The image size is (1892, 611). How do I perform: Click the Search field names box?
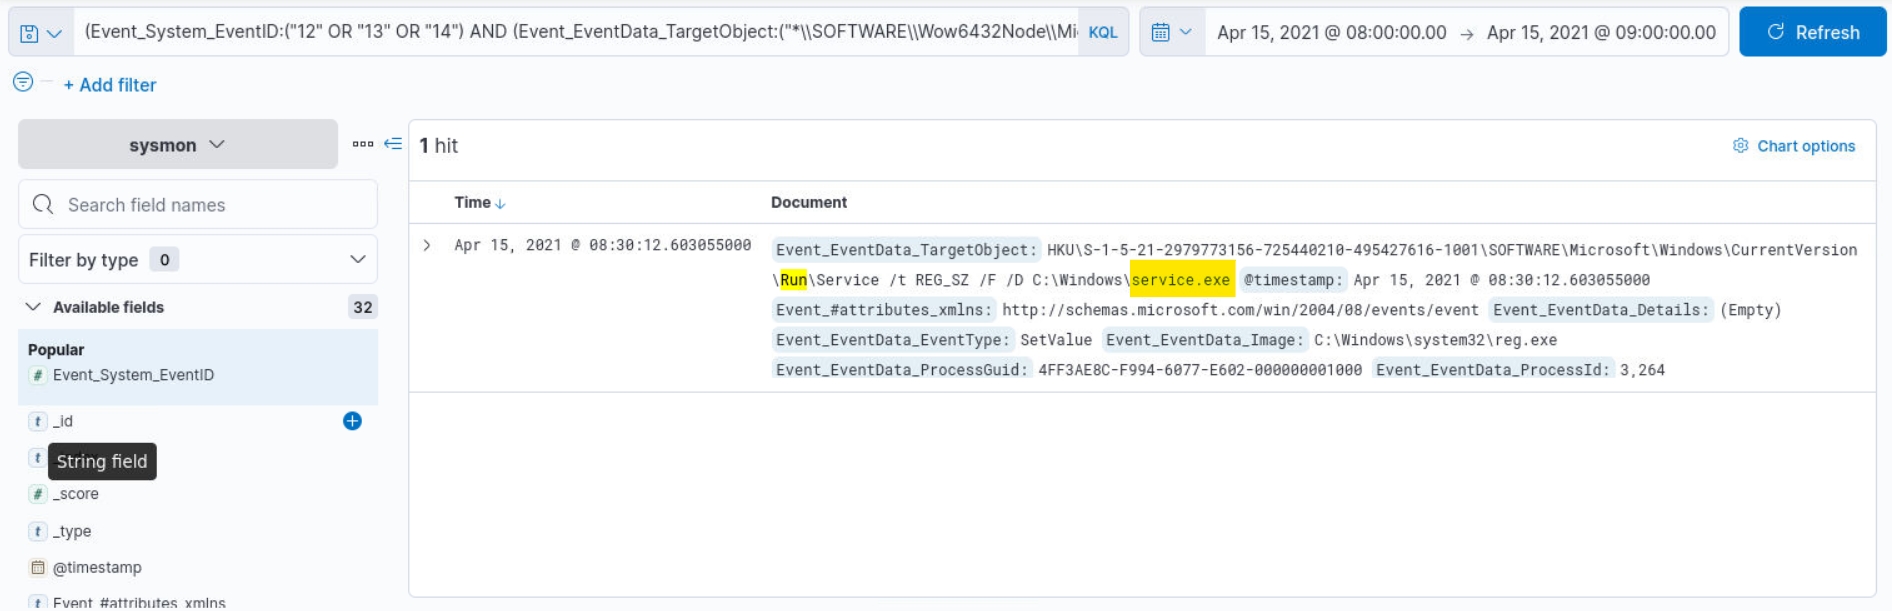(198, 205)
